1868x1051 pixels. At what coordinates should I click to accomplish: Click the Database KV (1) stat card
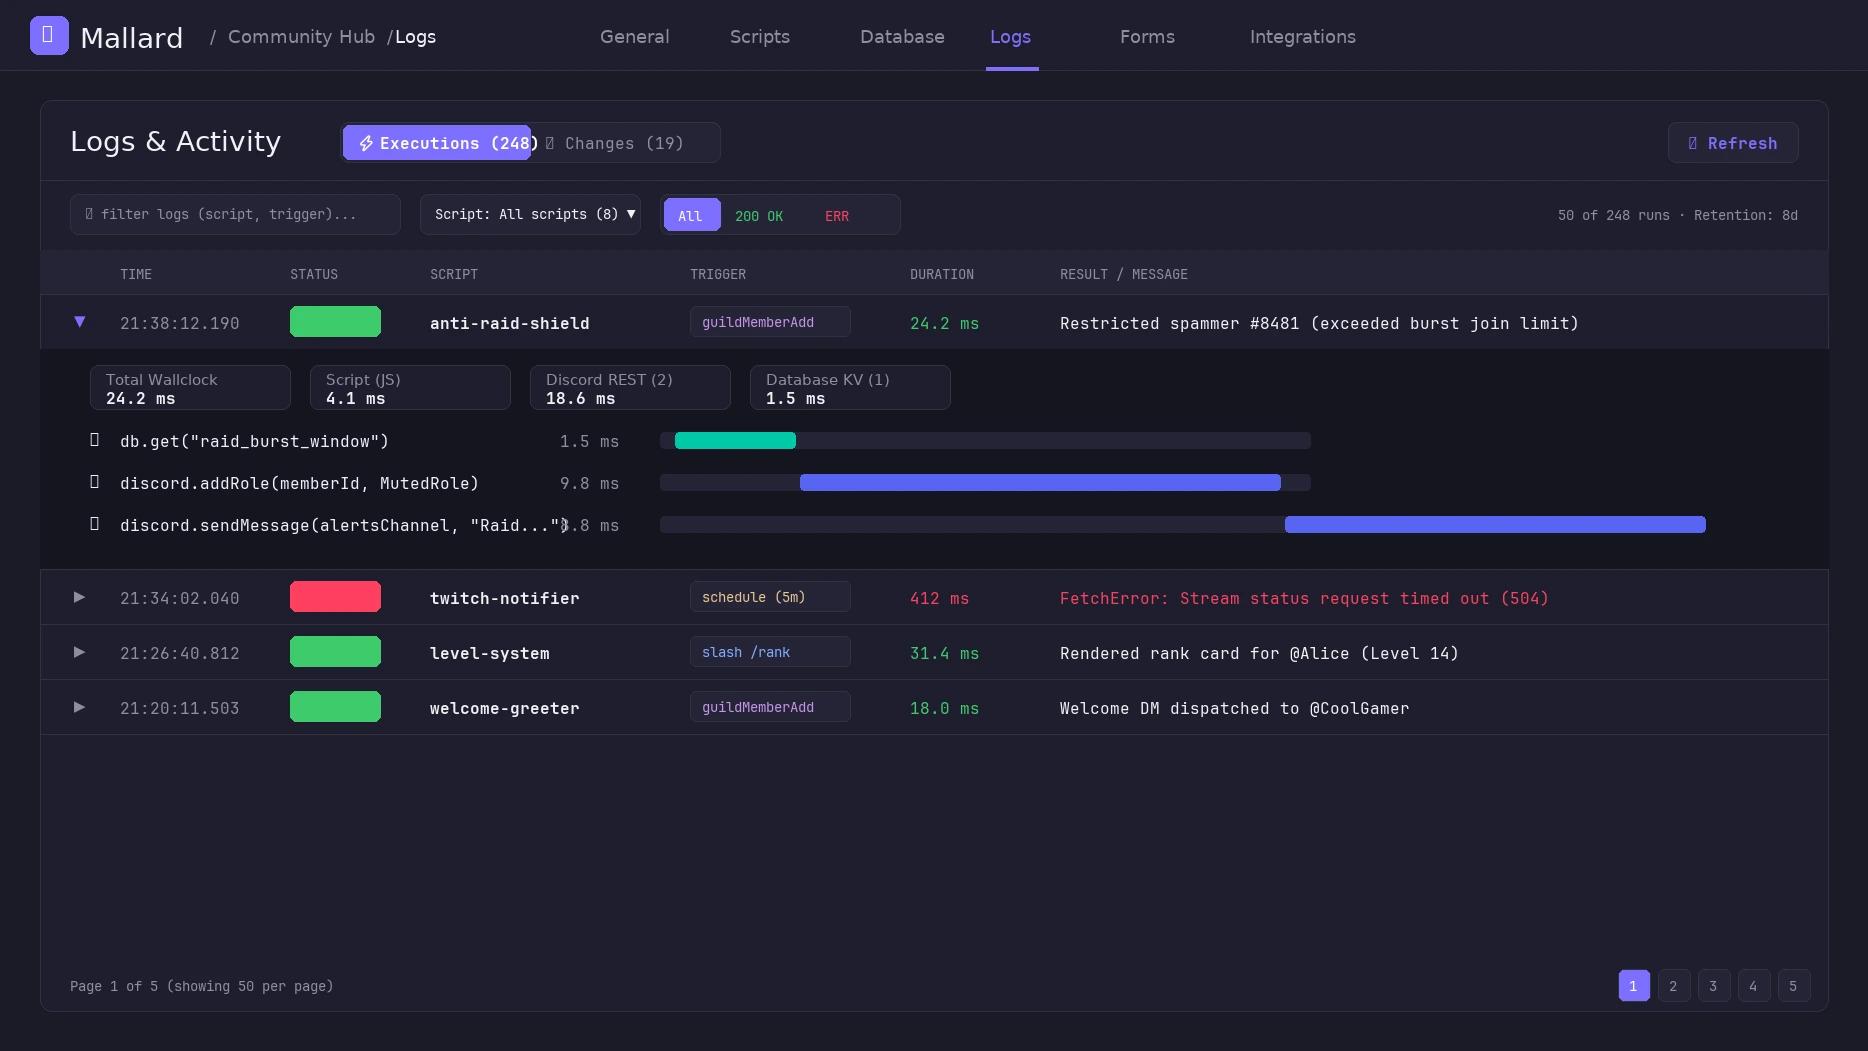(x=850, y=388)
